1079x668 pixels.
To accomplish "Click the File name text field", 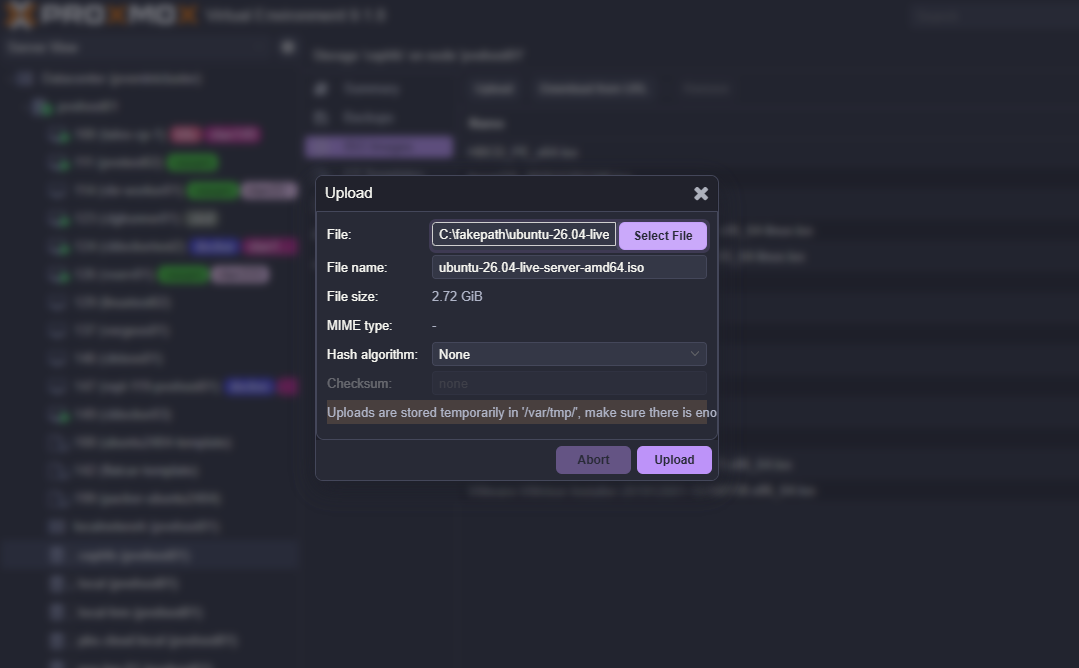I will pyautogui.click(x=569, y=268).
